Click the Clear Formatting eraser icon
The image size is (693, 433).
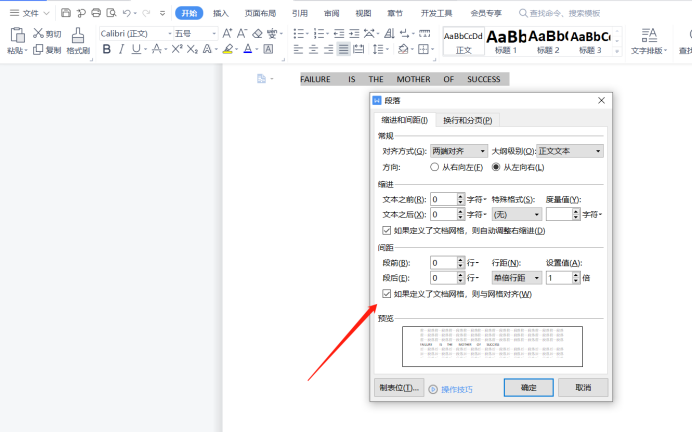257,33
